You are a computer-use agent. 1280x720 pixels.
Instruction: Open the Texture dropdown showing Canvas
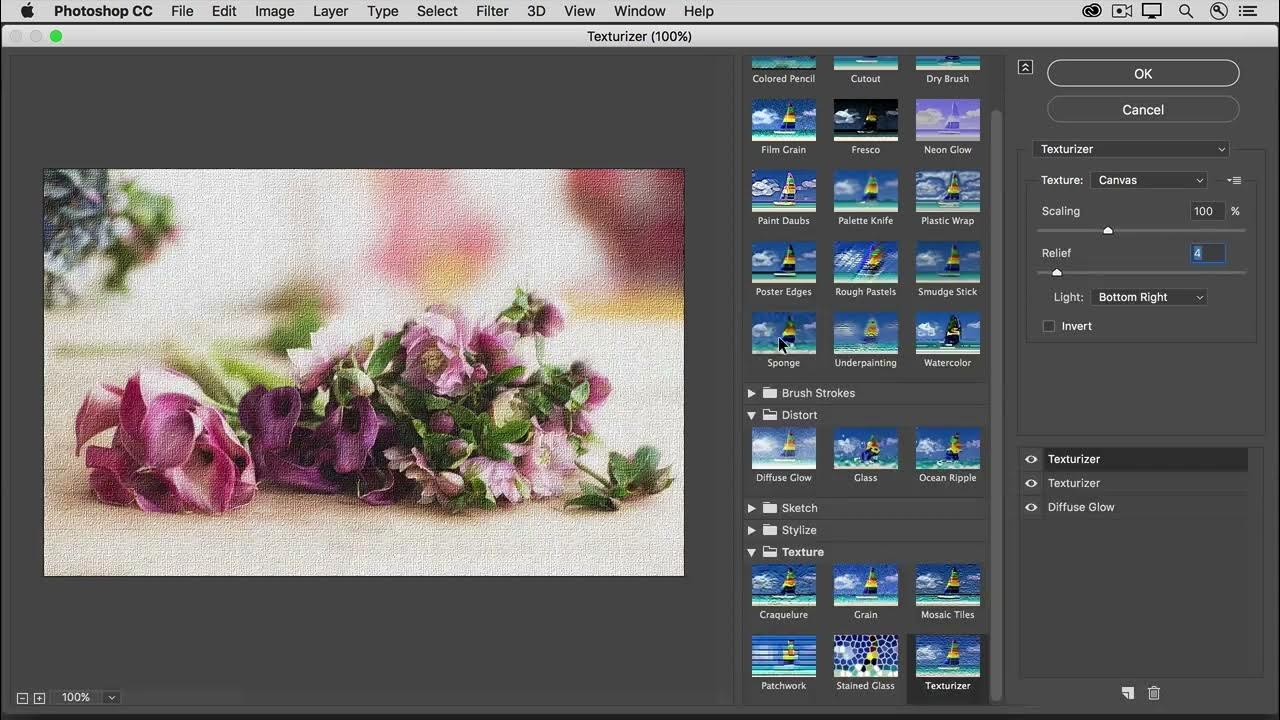point(1150,180)
